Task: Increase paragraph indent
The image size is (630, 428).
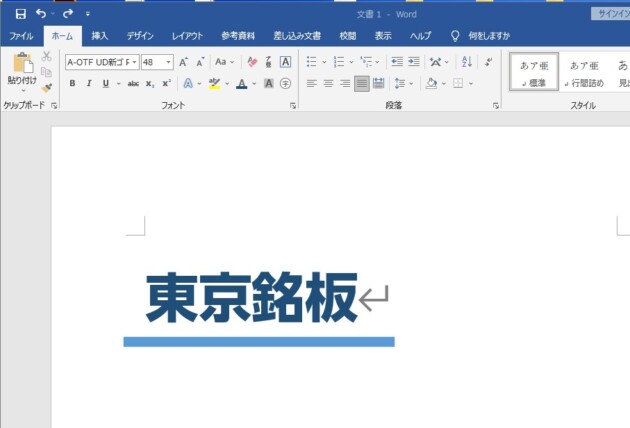Action: [x=414, y=61]
